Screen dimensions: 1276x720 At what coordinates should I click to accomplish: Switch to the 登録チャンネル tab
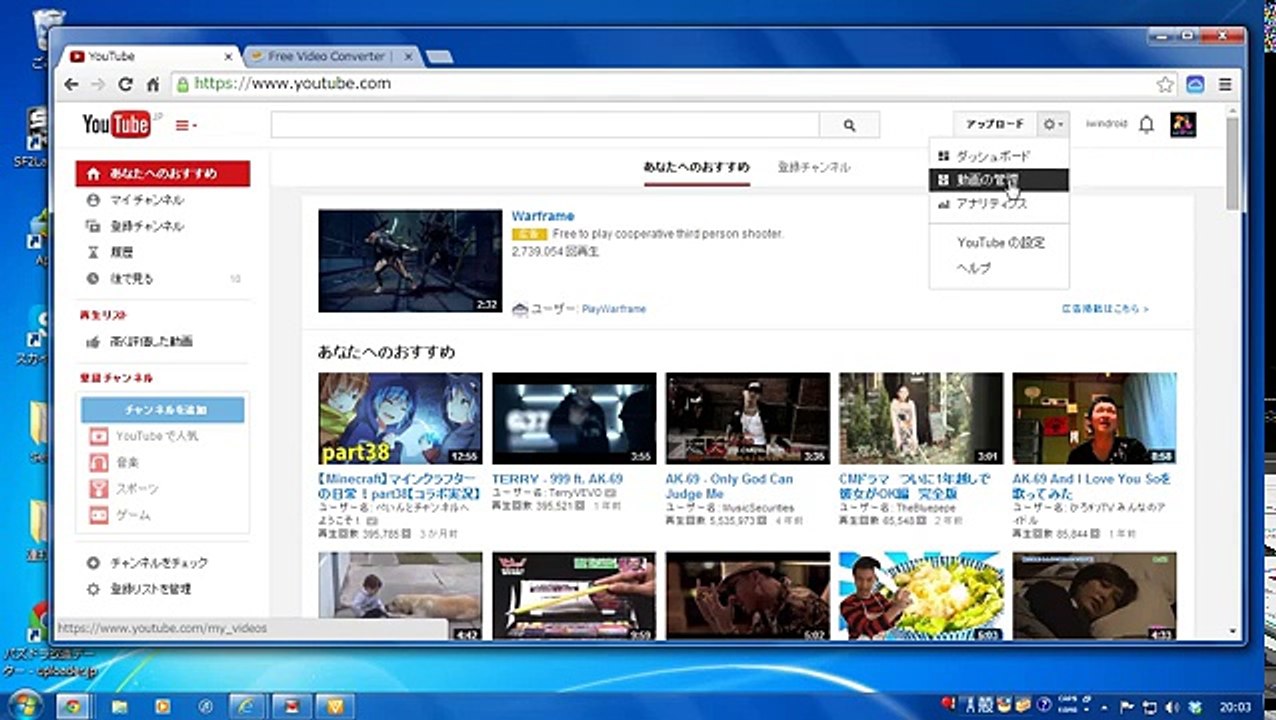[813, 167]
